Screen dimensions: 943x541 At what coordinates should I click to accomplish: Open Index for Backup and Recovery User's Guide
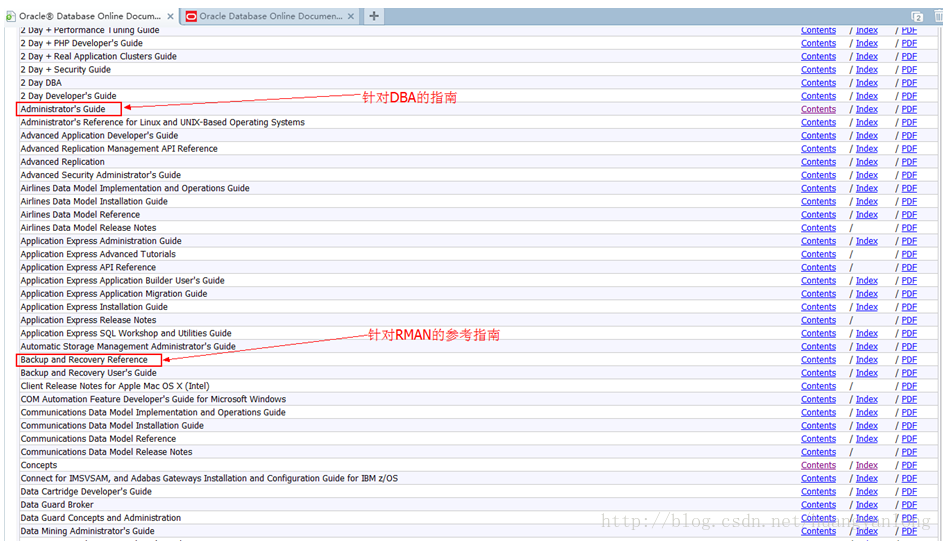coord(867,373)
